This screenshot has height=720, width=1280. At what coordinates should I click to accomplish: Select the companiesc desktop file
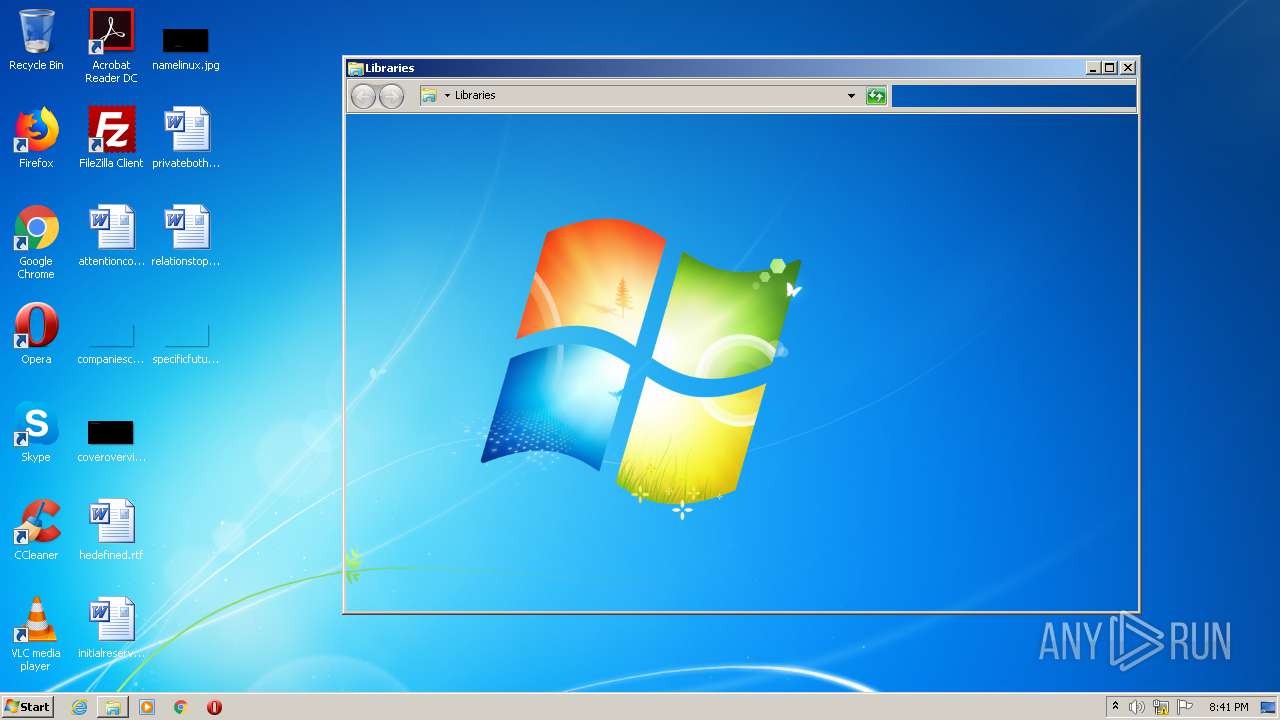[x=111, y=342]
